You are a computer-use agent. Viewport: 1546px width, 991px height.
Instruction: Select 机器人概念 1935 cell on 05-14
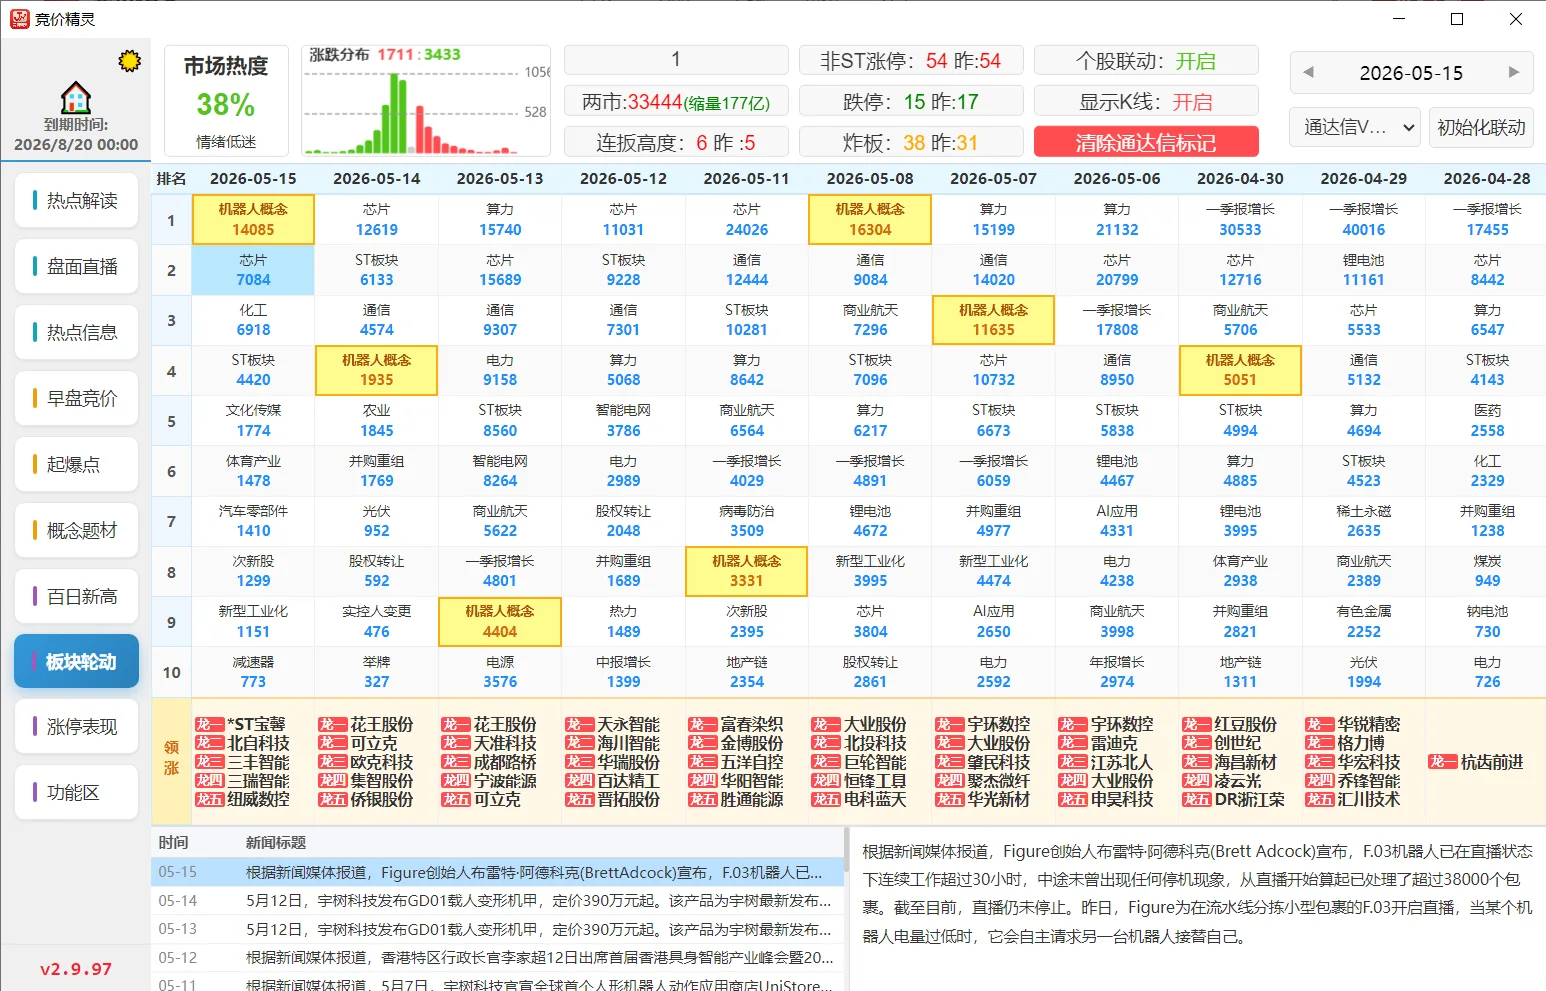pos(376,370)
